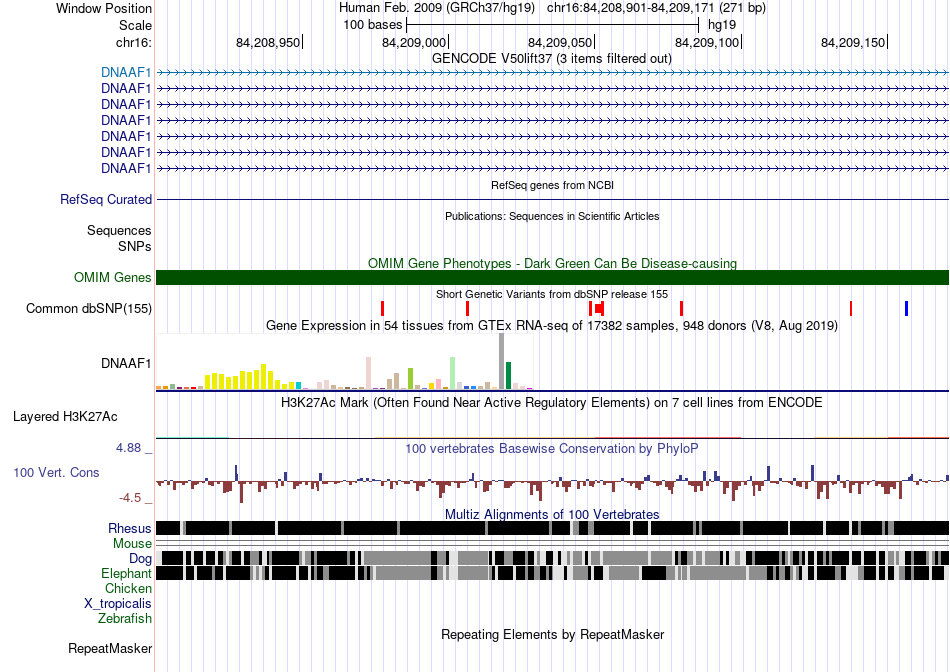Click 100 vertebrates Basewise Conservation title
950x672 pixels.
[x=552, y=449]
